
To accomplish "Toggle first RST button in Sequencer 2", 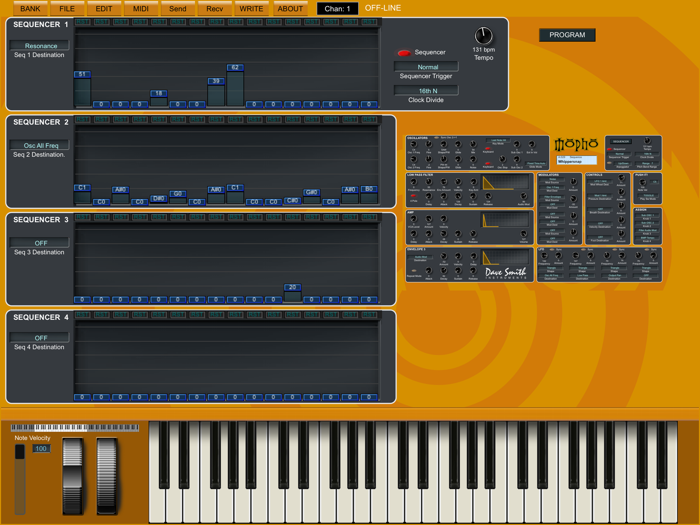I will click(82, 119).
